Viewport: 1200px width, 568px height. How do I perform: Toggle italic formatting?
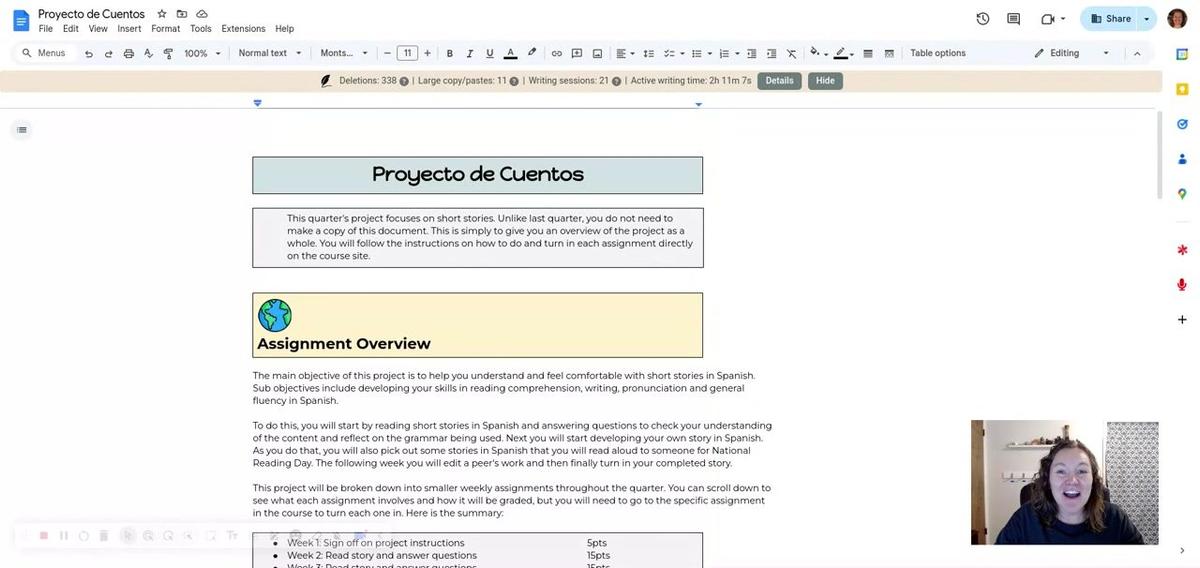coord(469,54)
